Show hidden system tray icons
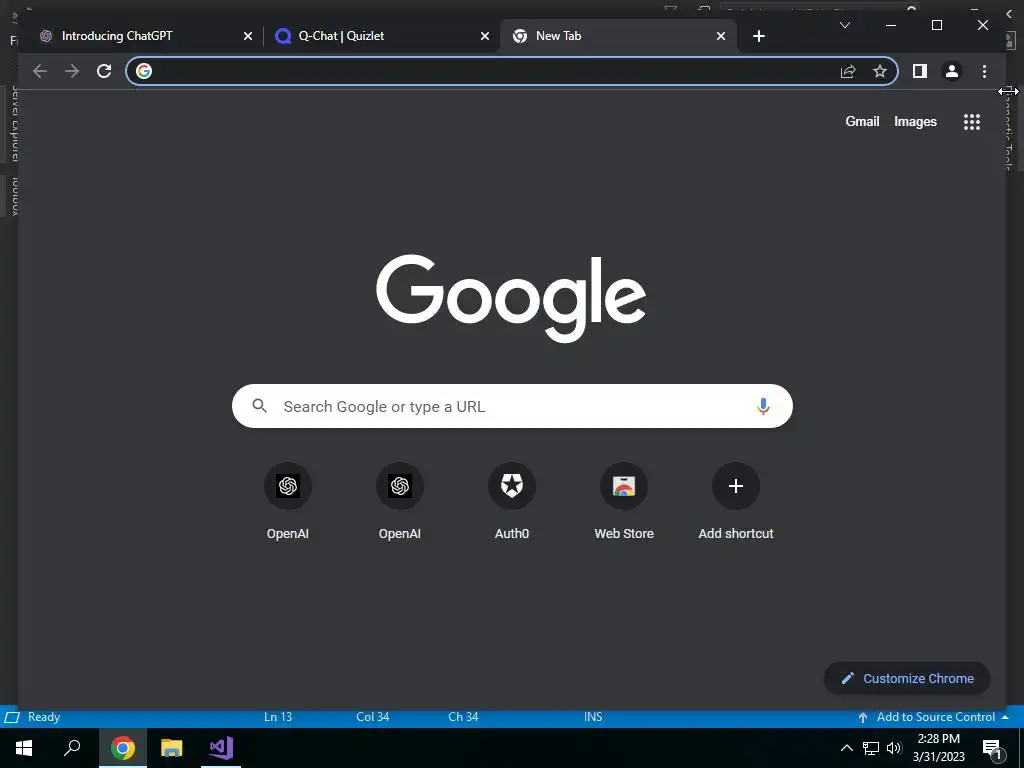The width and height of the screenshot is (1024, 768). pyautogui.click(x=846, y=748)
